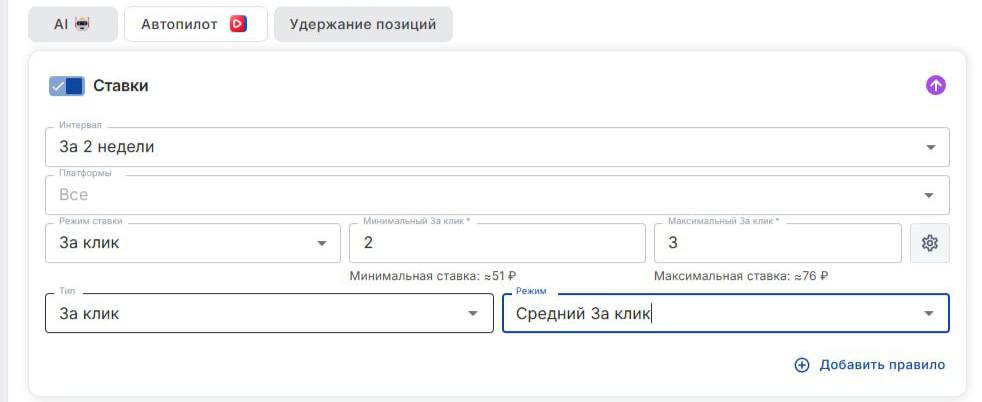Focus the Максимальный За клик input field
Image resolution: width=982 pixels, height=402 pixels.
777,243
